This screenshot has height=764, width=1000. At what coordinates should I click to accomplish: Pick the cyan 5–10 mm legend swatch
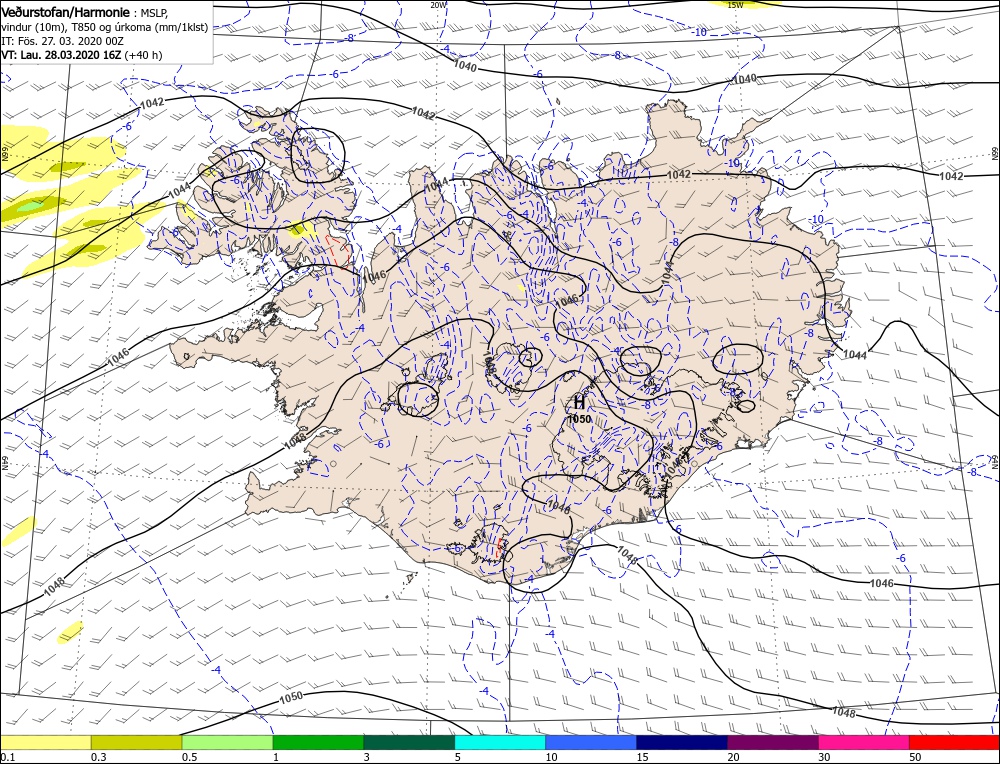[500, 742]
